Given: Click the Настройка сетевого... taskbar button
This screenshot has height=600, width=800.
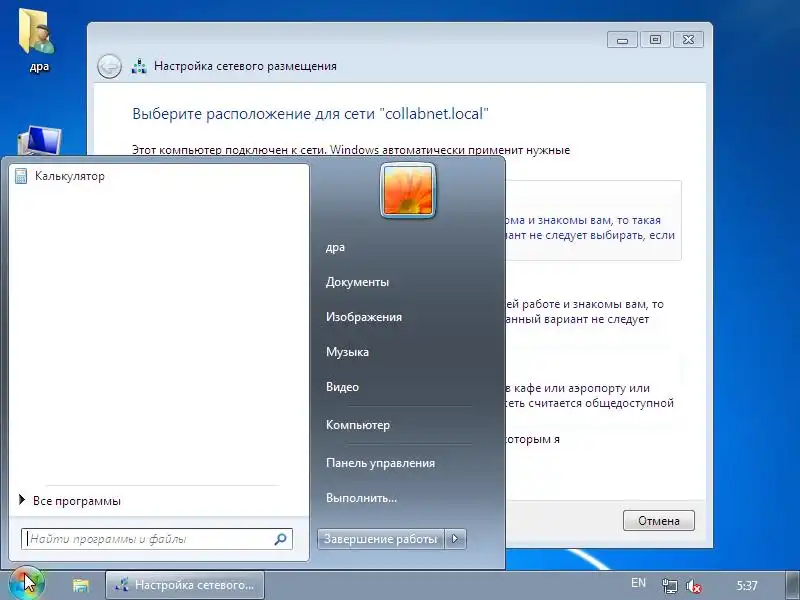Looking at the screenshot, I should (185, 585).
